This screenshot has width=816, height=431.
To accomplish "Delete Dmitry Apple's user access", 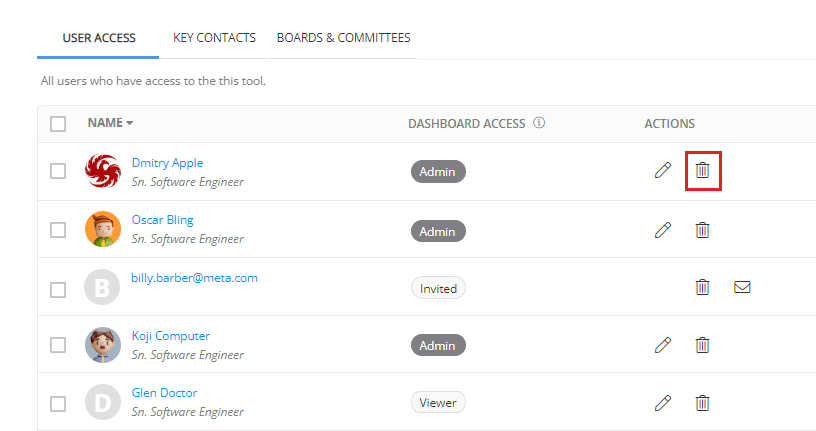I will coord(703,171).
